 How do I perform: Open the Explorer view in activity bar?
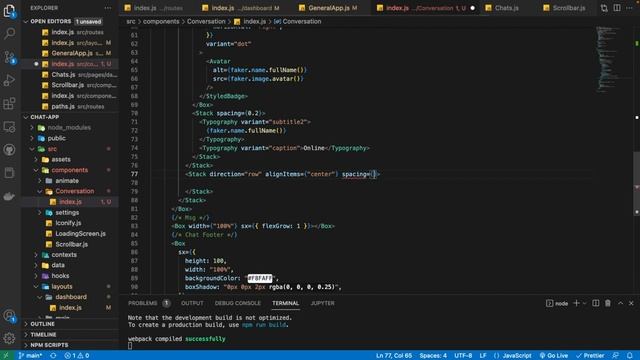click(x=9, y=11)
